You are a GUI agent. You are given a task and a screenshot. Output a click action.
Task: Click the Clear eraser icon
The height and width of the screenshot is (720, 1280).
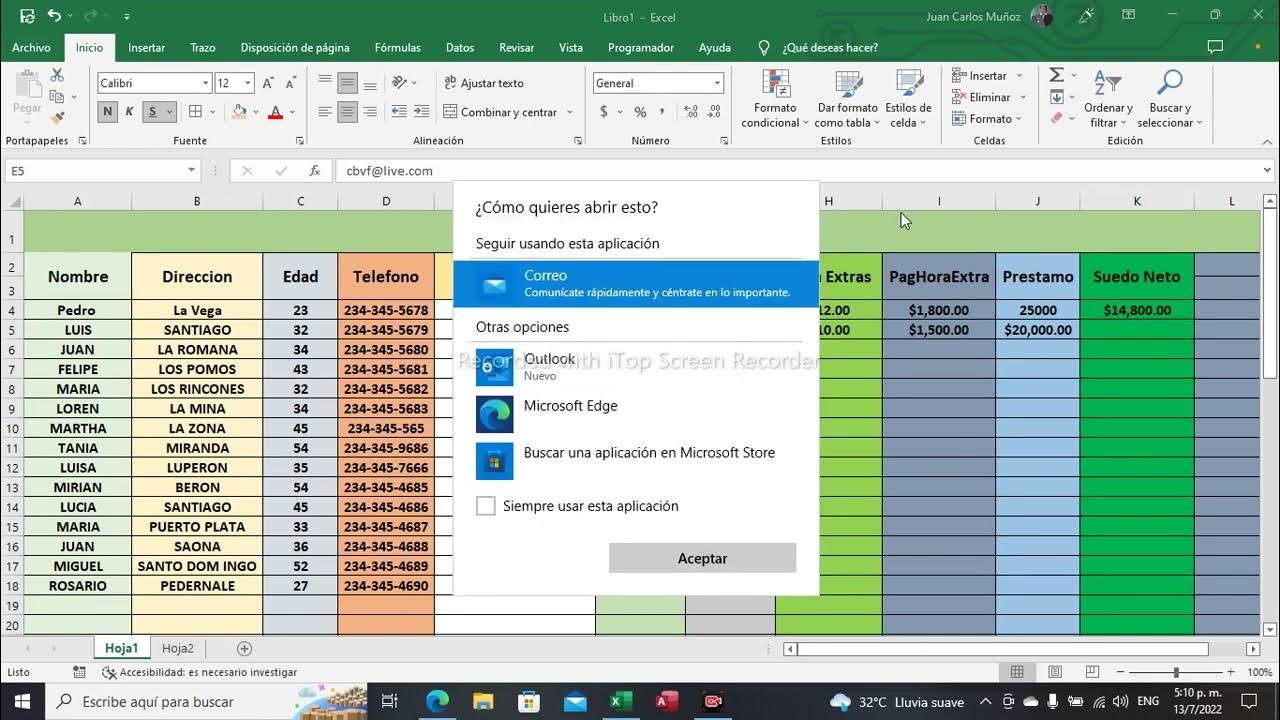[1056, 118]
